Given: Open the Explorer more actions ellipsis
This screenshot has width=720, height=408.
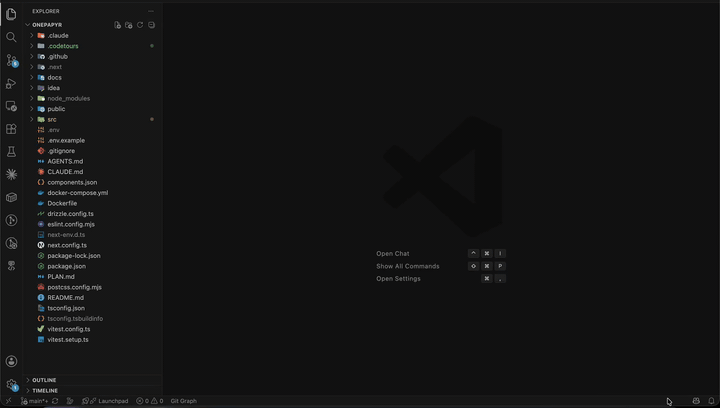Looking at the screenshot, I should 151,11.
